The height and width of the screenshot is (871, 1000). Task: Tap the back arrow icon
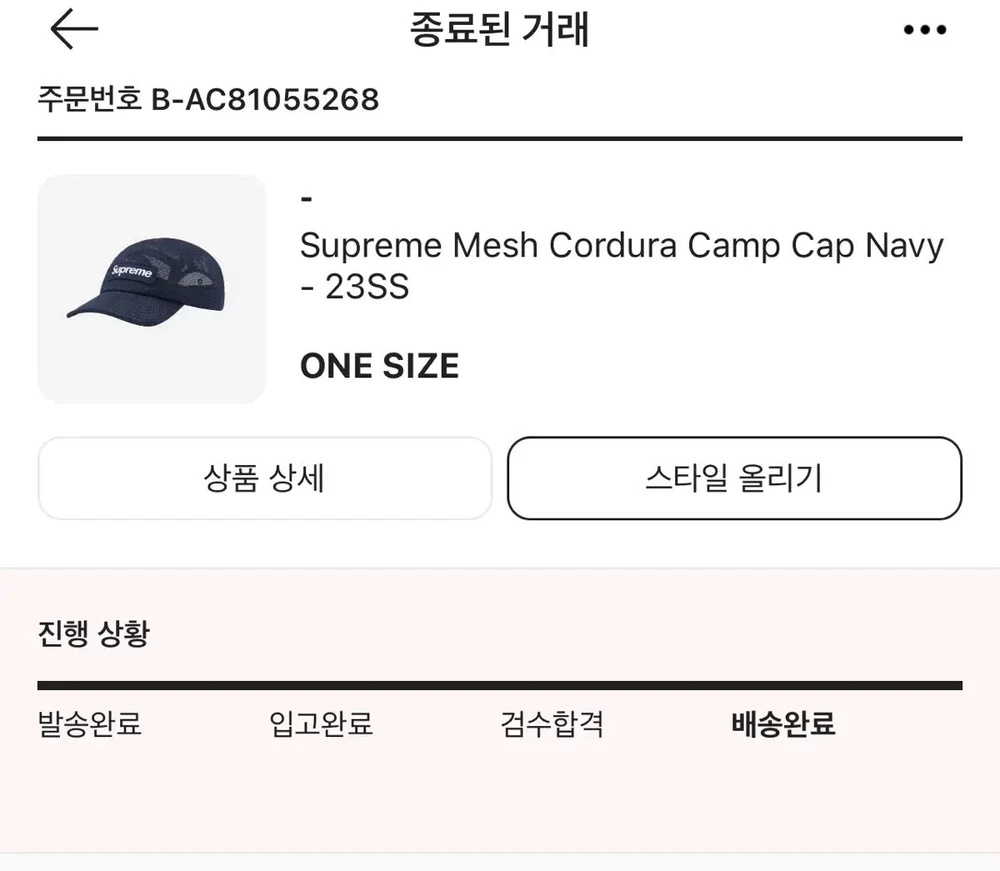tap(74, 30)
